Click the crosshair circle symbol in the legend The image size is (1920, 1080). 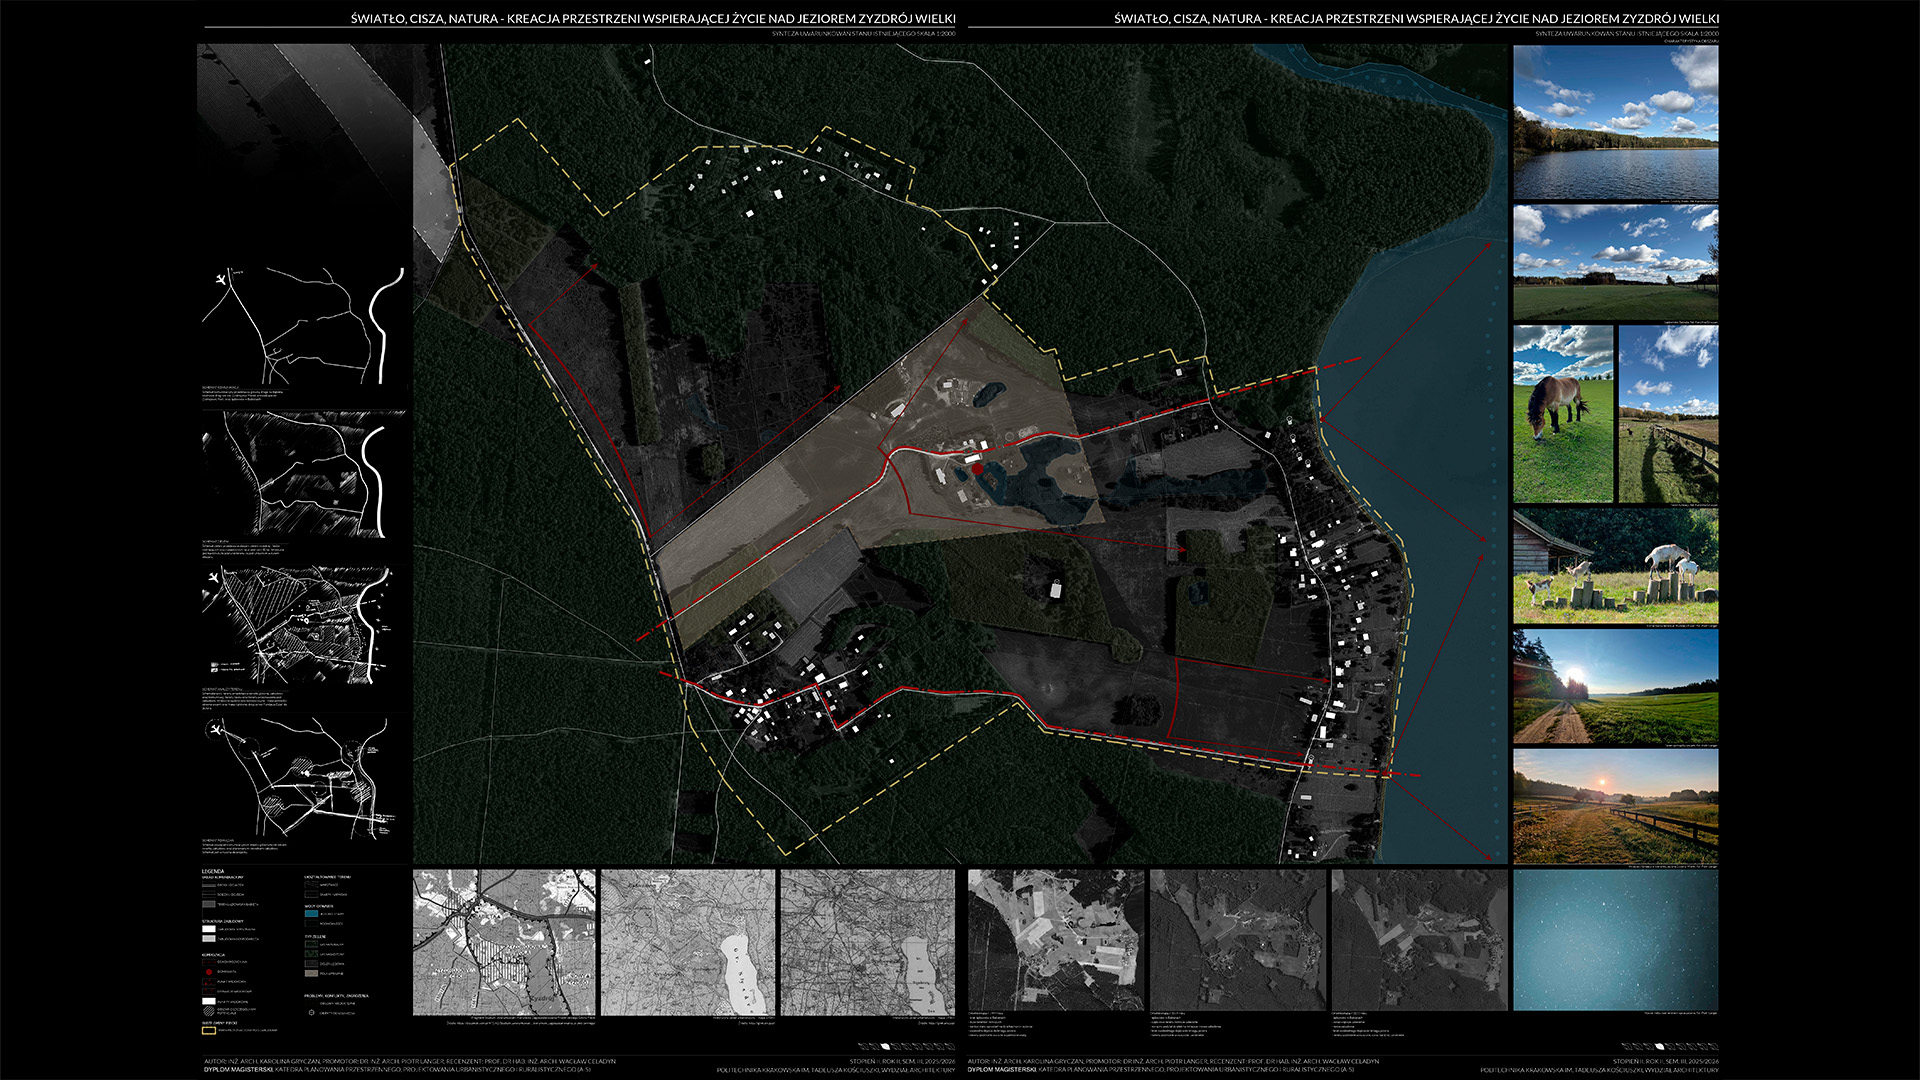click(x=311, y=1012)
